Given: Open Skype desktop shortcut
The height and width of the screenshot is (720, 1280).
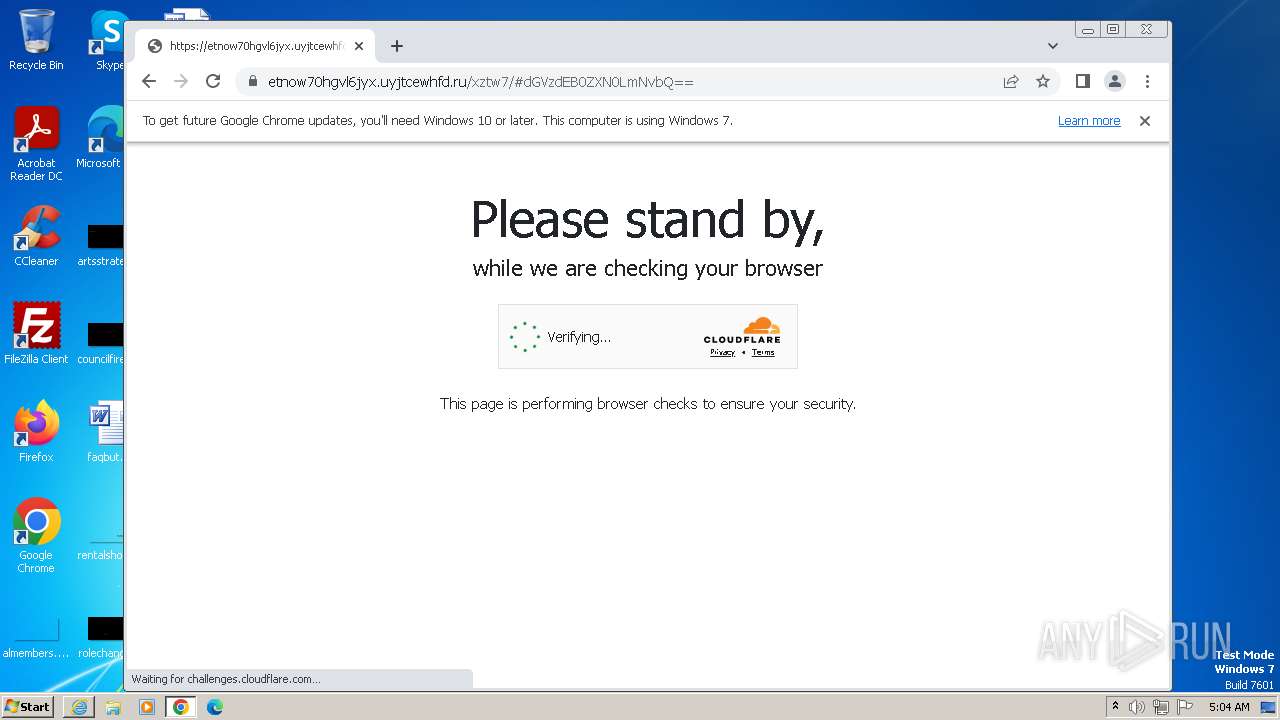Looking at the screenshot, I should point(107,40).
